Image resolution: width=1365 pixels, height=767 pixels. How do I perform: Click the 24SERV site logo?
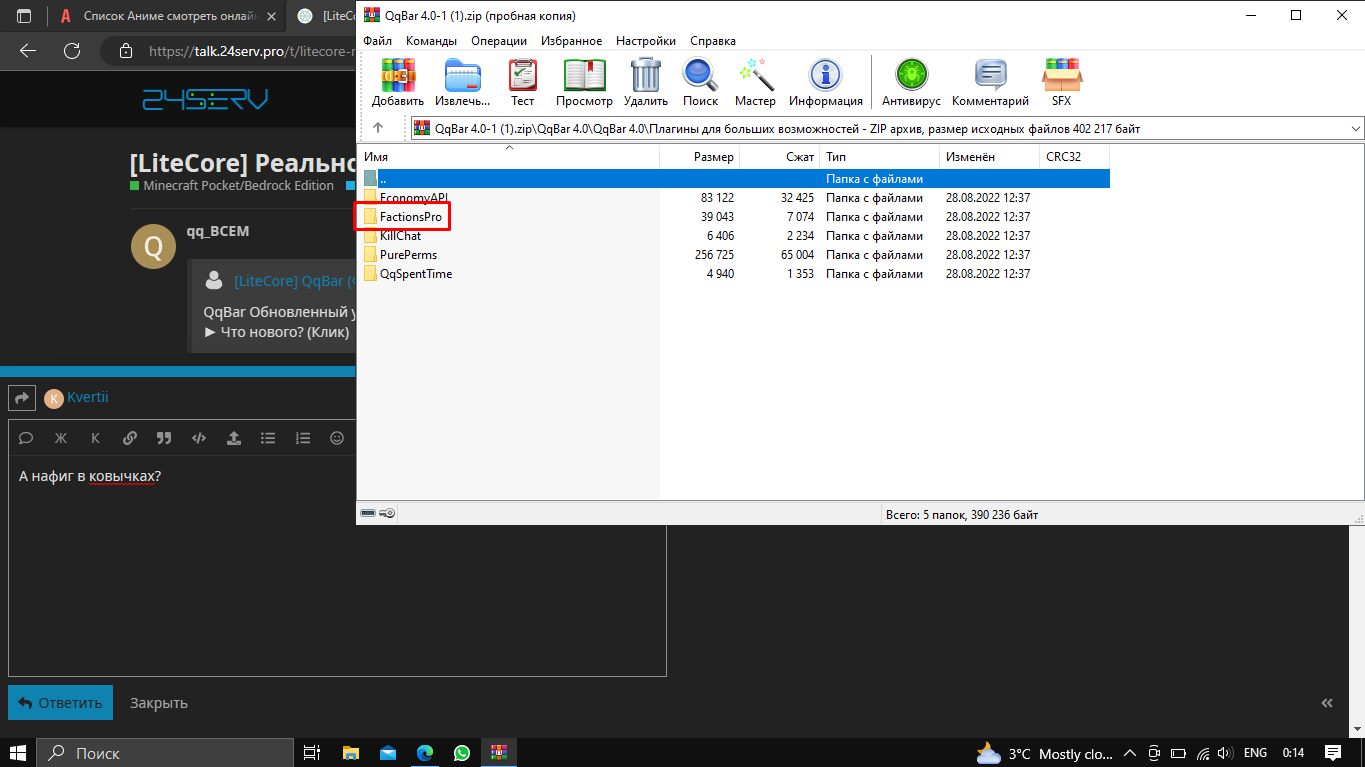click(205, 99)
